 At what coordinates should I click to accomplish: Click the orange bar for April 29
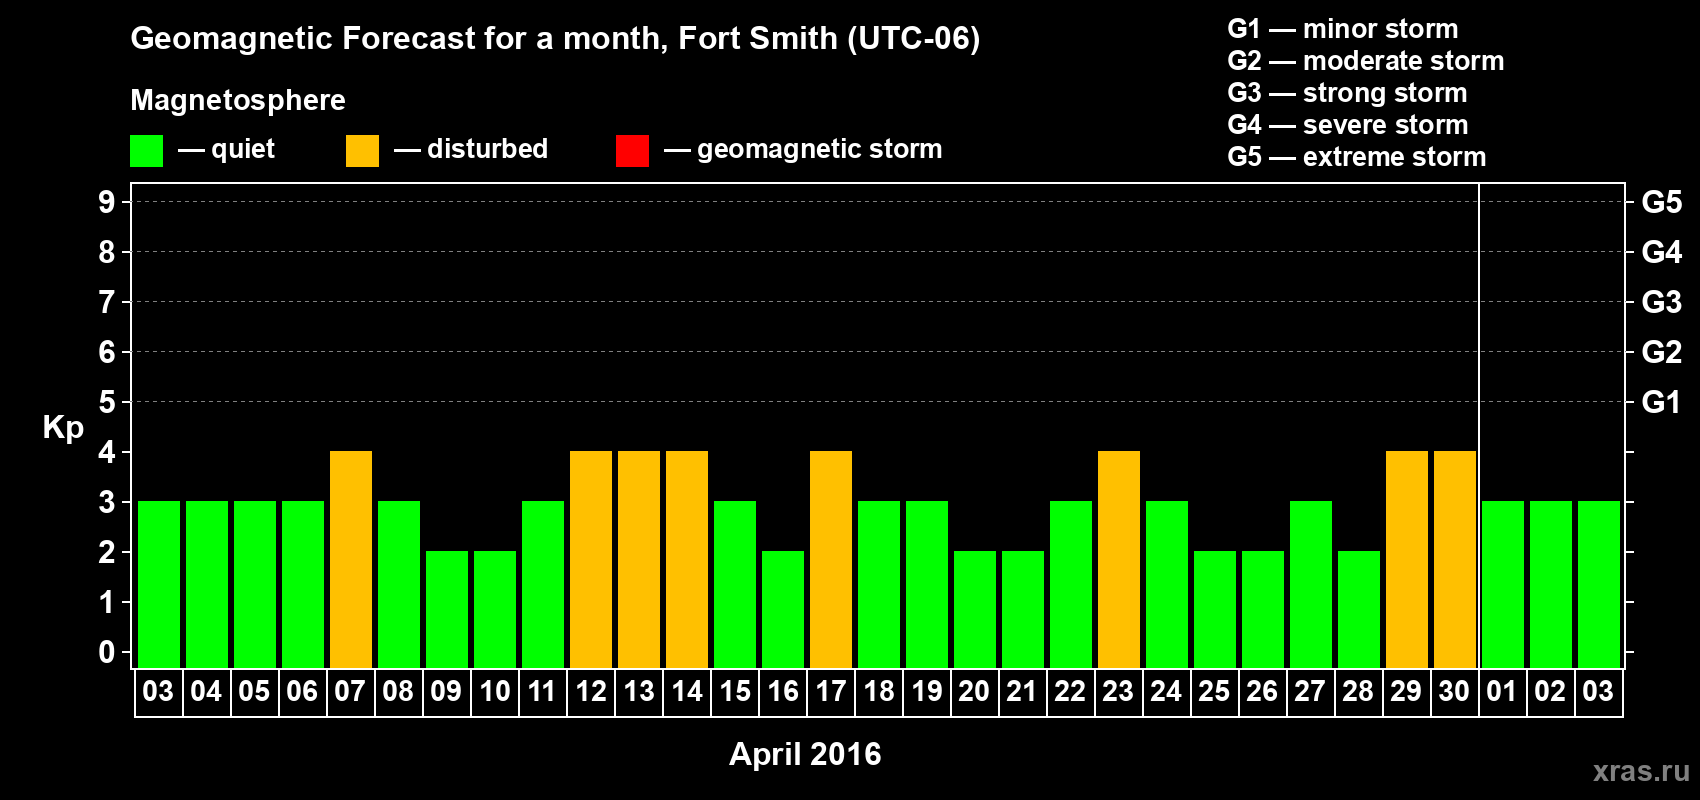coord(1407,560)
